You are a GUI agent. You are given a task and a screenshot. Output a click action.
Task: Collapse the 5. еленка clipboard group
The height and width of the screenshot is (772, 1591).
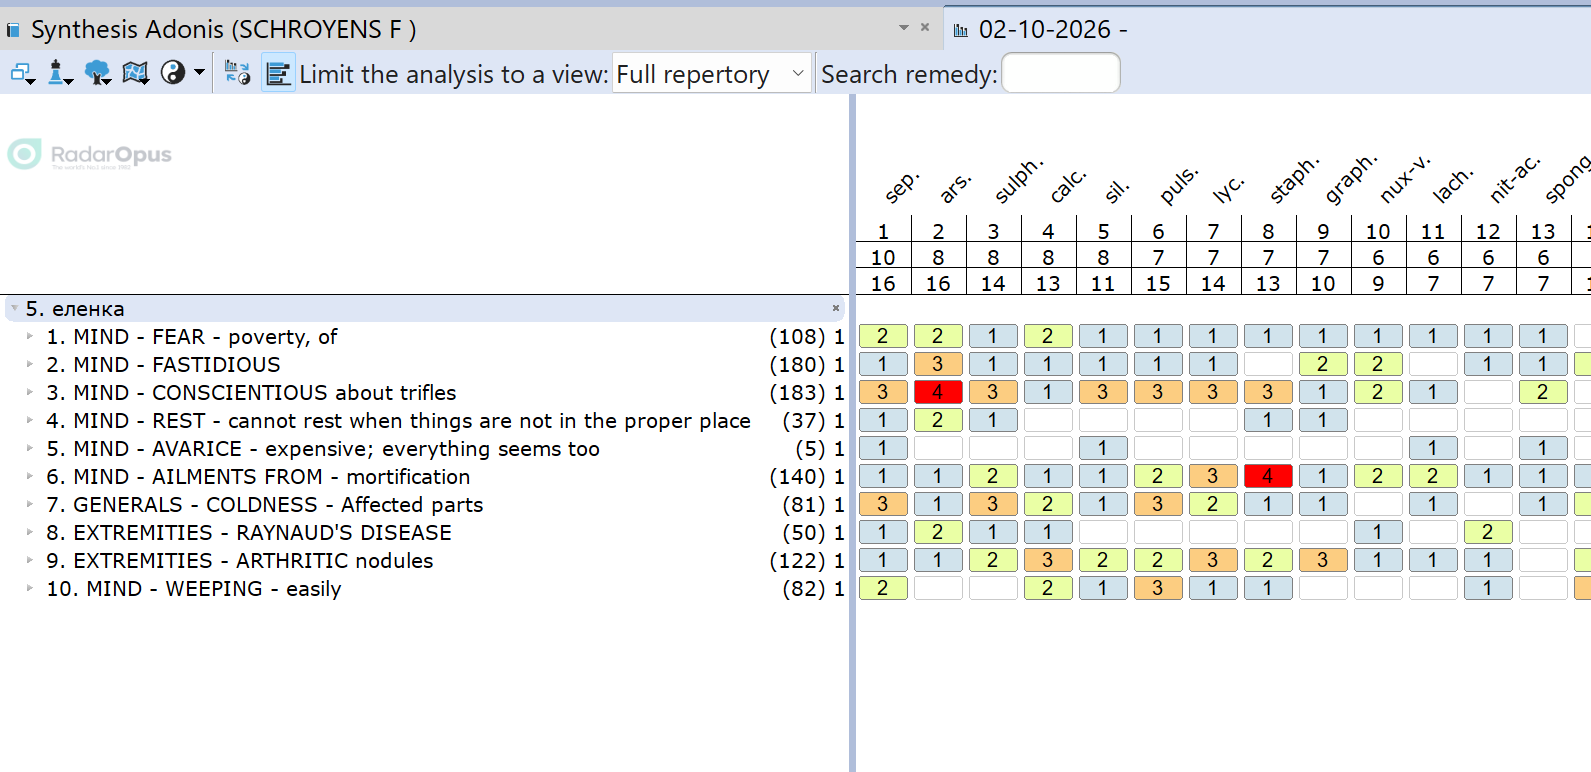[x=14, y=308]
